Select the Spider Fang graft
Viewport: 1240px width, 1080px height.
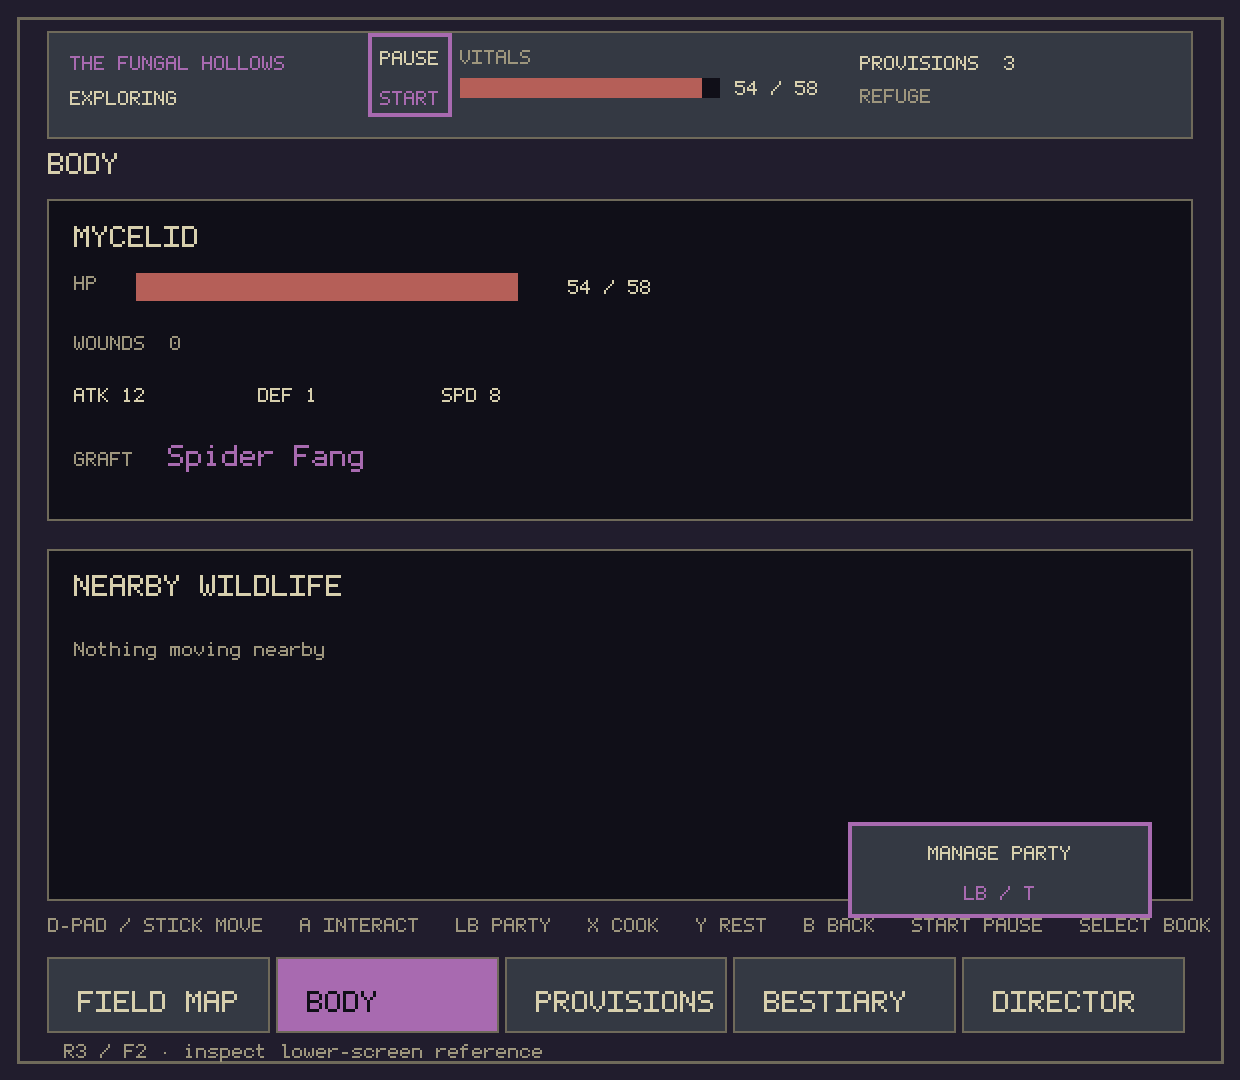coord(265,457)
